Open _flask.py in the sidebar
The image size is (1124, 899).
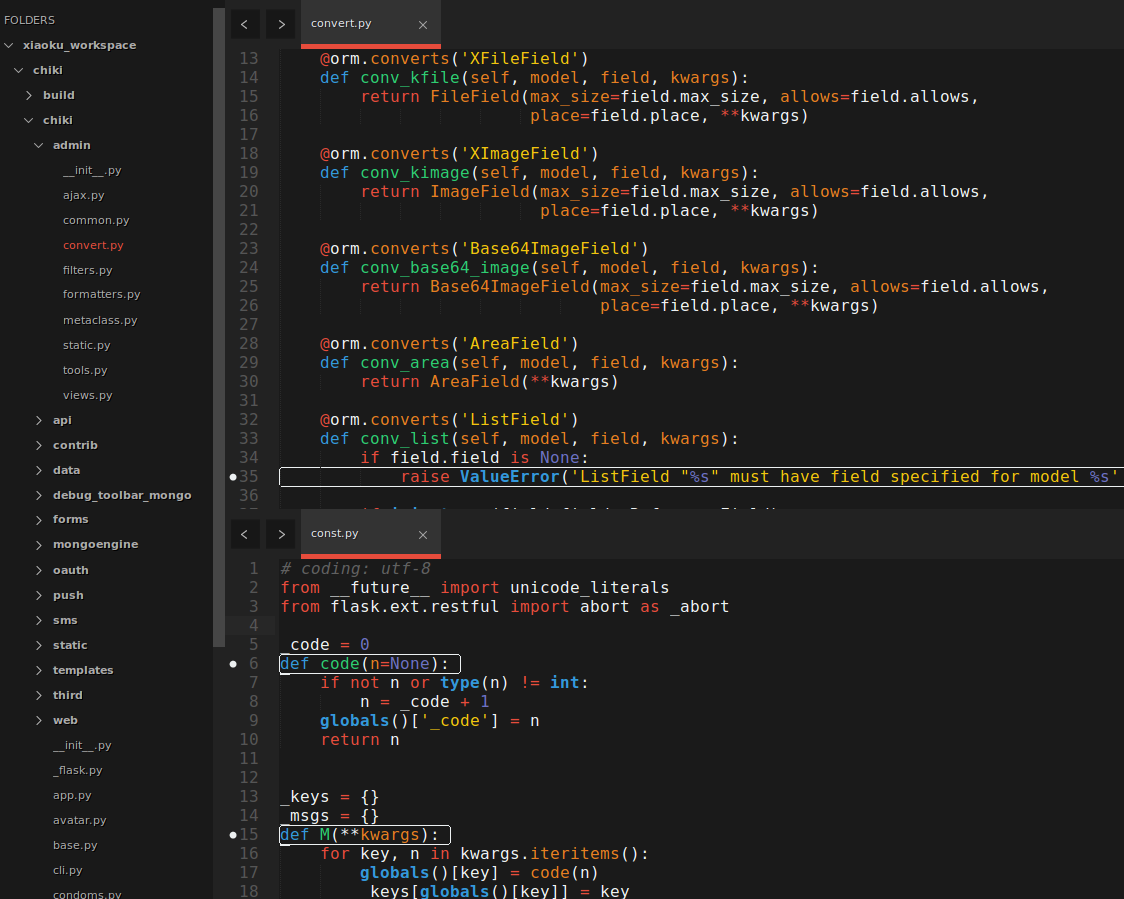[77, 771]
